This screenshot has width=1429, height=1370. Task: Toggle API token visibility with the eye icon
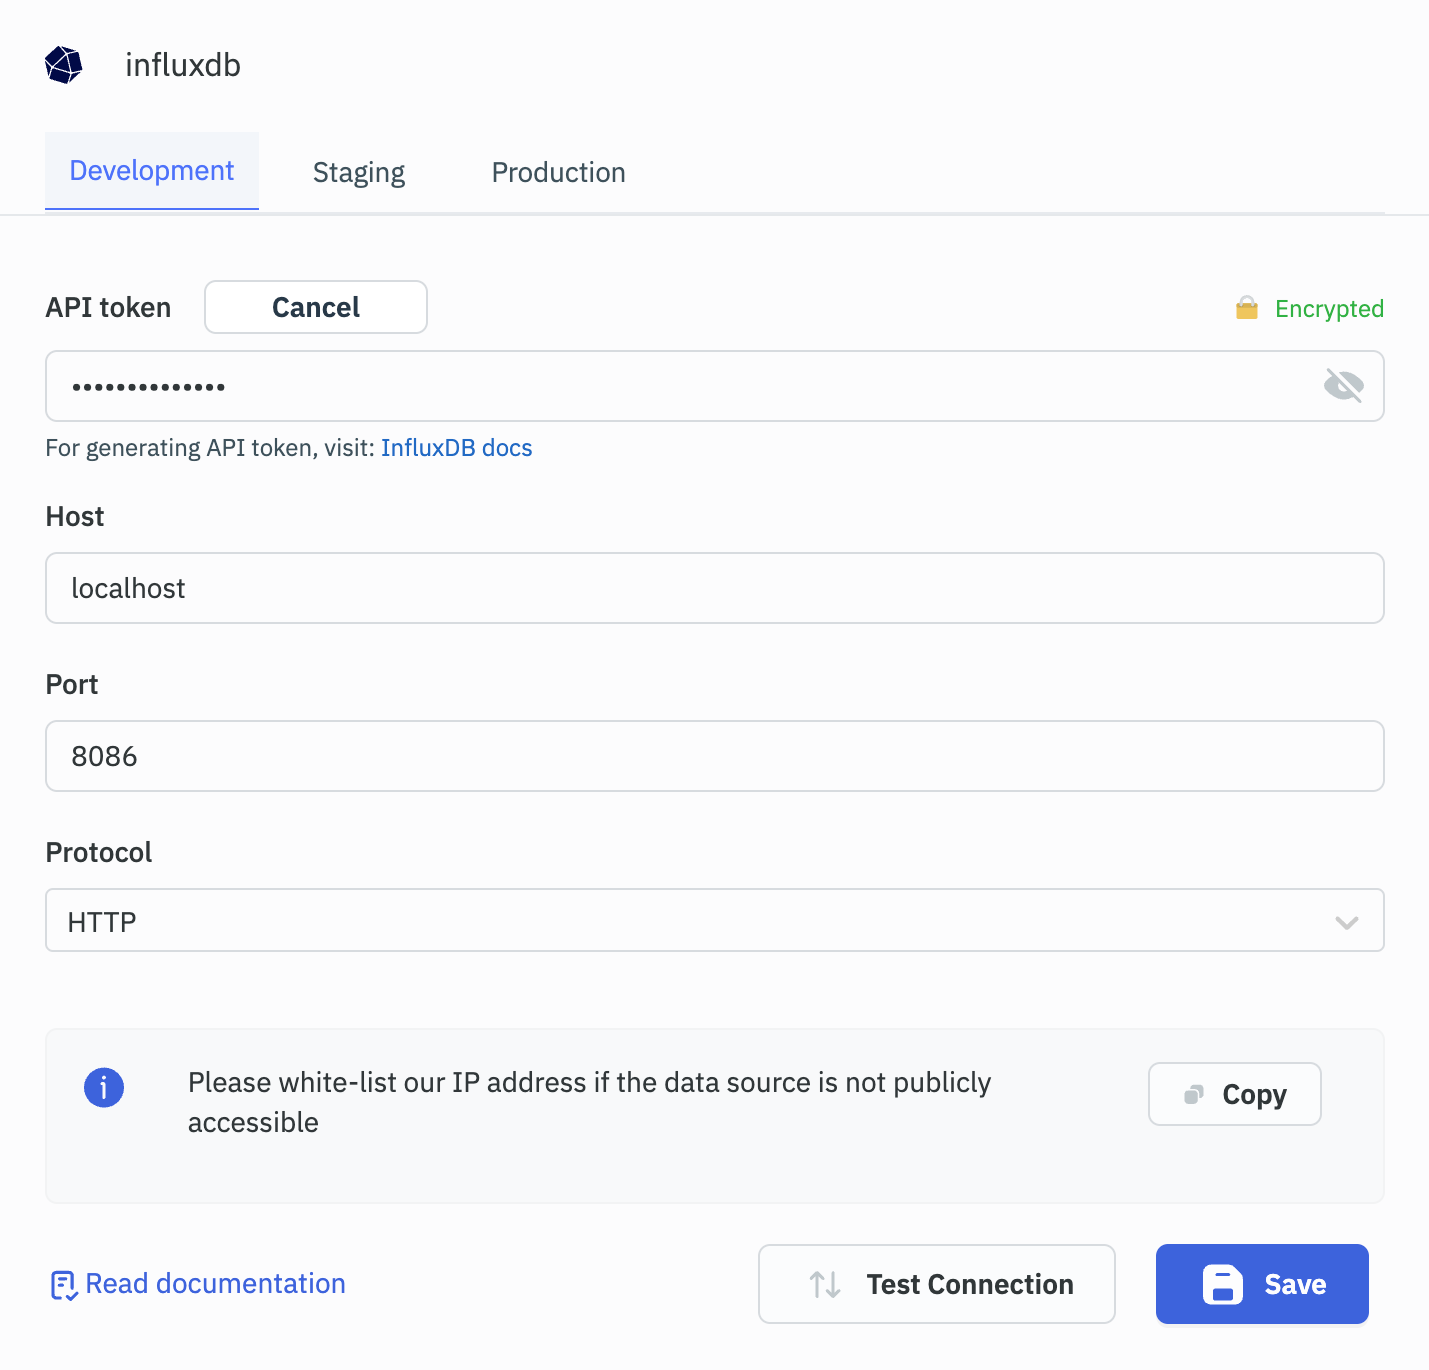tap(1343, 386)
